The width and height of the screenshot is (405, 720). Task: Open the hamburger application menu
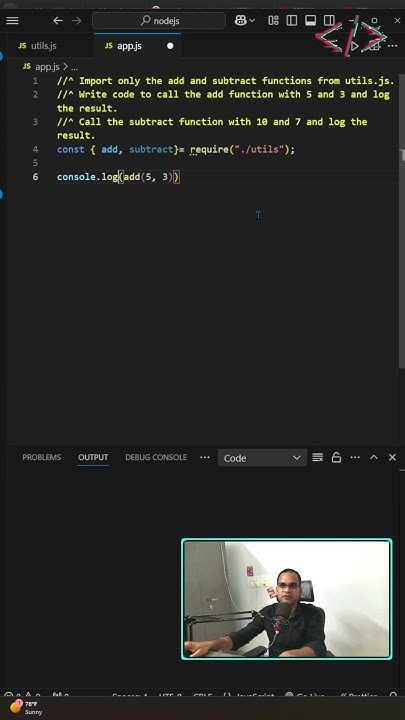[12, 21]
